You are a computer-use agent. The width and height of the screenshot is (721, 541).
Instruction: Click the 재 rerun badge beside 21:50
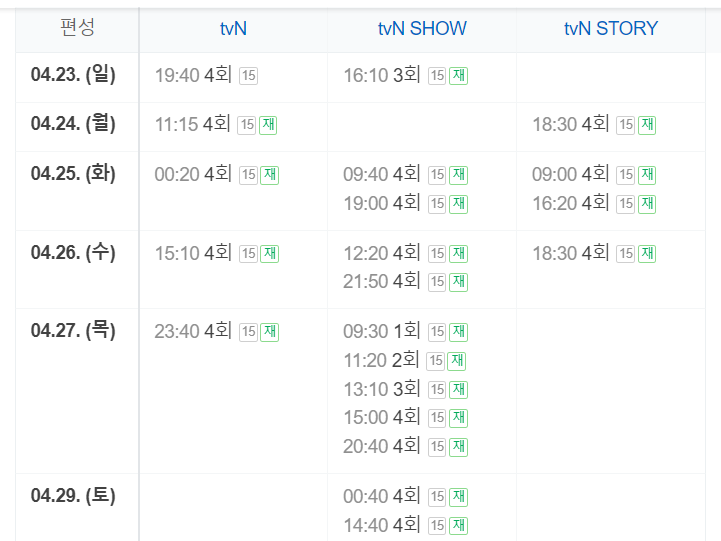pyautogui.click(x=458, y=282)
